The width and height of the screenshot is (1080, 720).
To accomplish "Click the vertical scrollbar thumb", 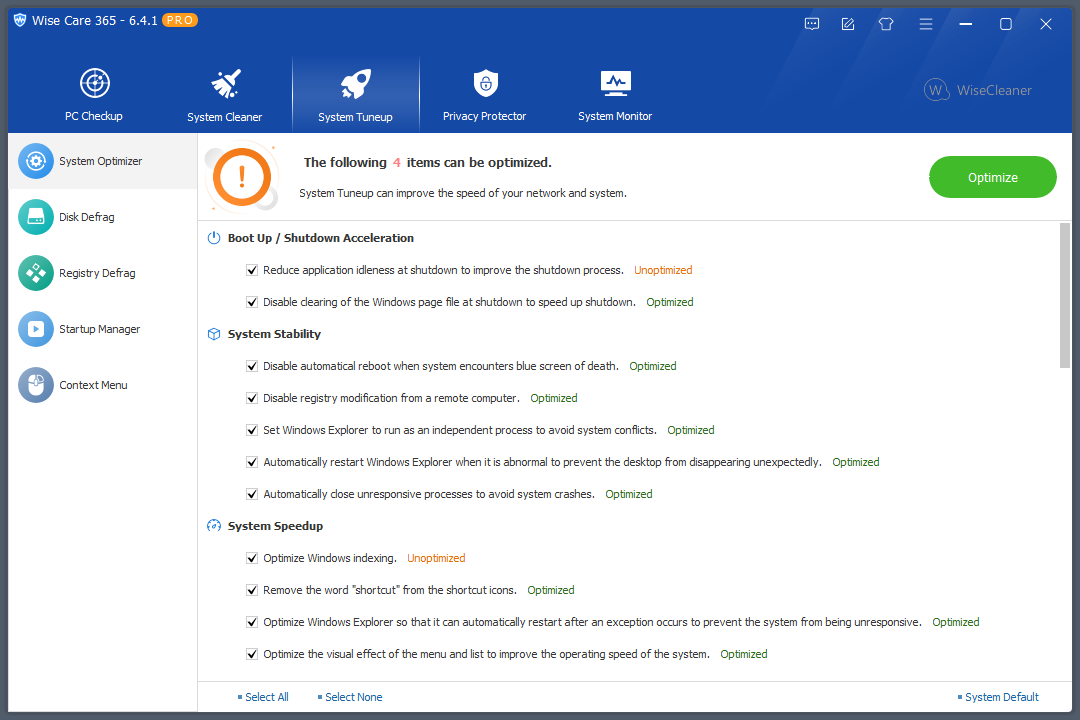I will pyautogui.click(x=1065, y=296).
